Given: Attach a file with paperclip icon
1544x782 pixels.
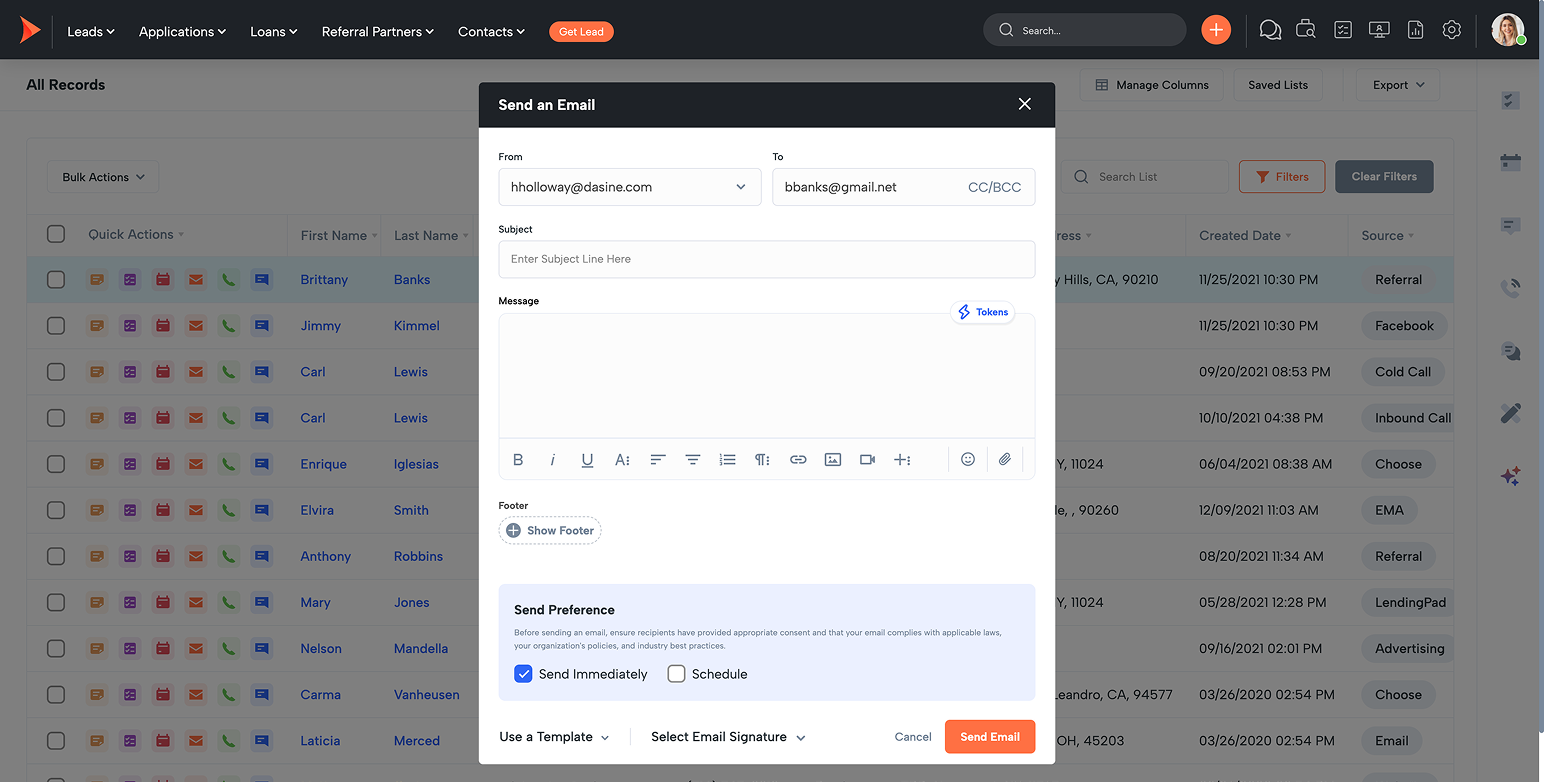Looking at the screenshot, I should [1005, 459].
